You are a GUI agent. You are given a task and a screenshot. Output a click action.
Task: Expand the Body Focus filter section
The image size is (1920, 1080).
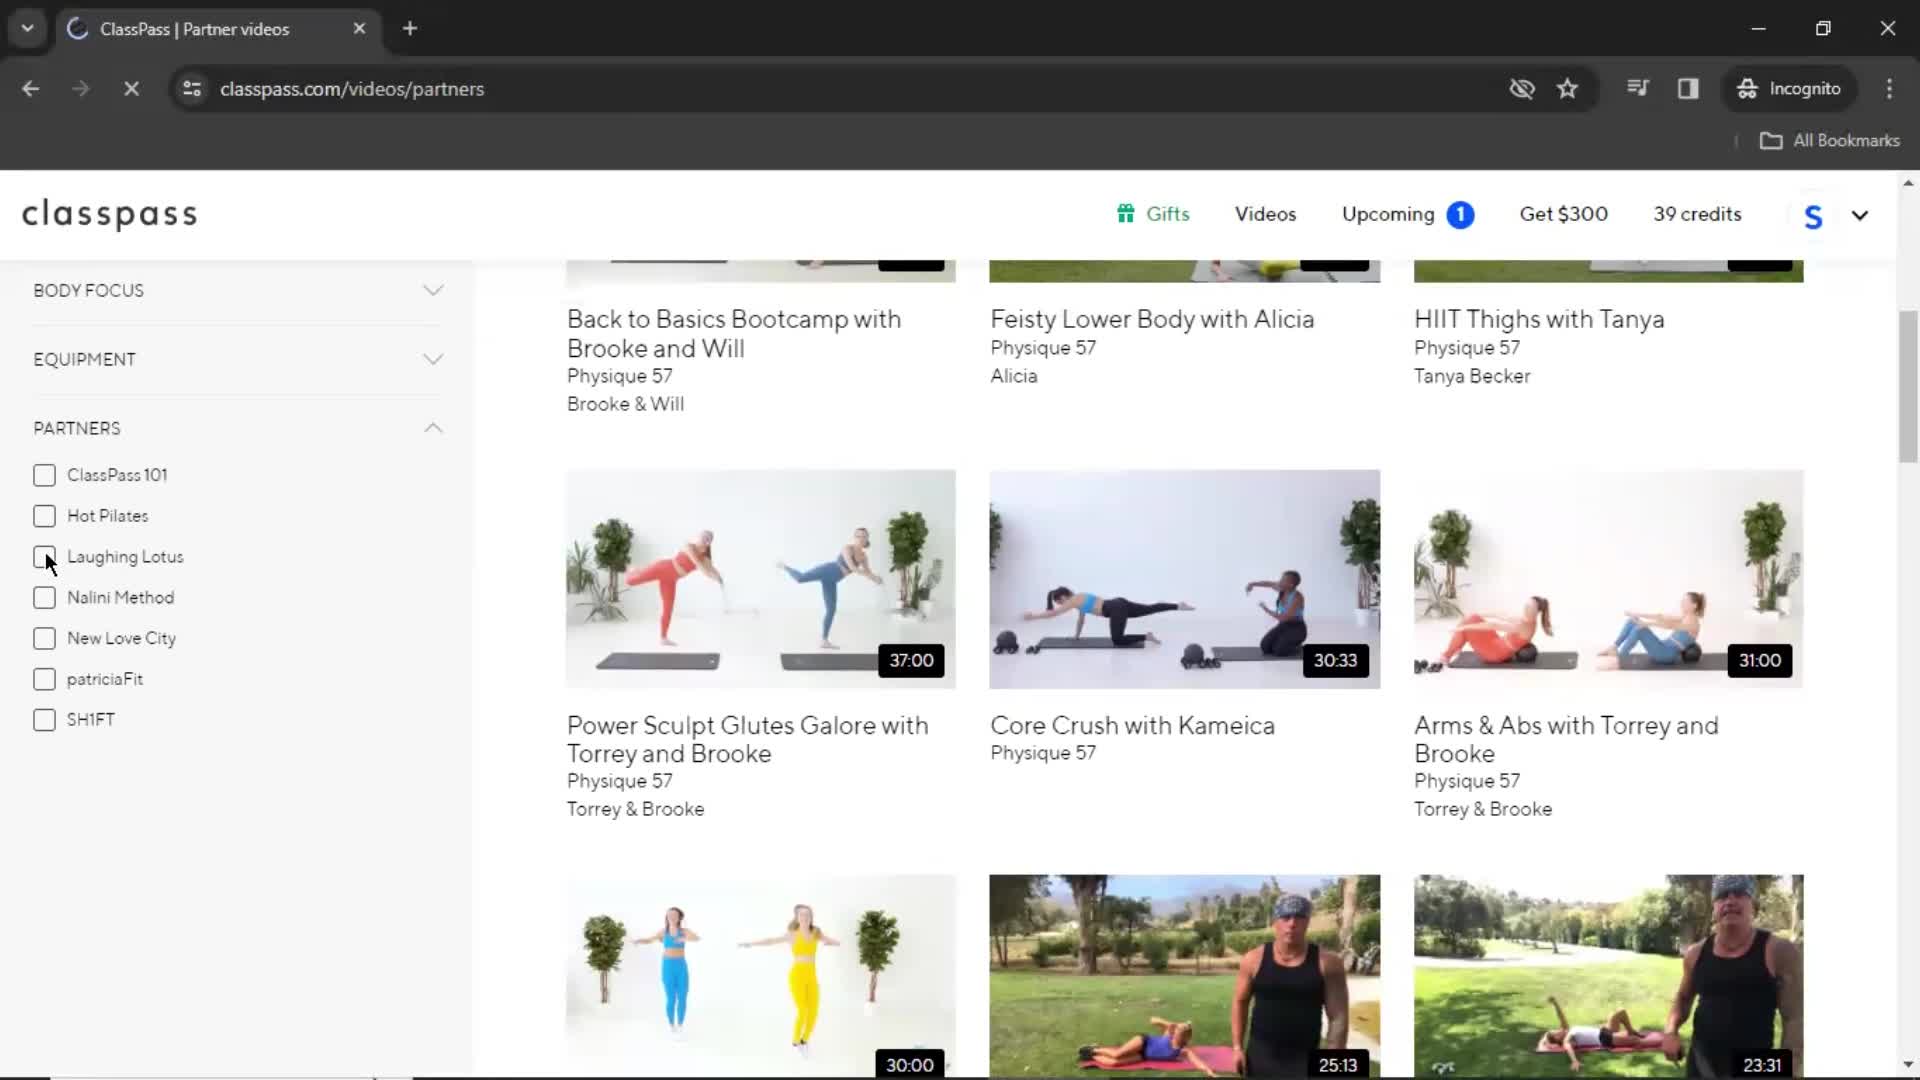238,291
